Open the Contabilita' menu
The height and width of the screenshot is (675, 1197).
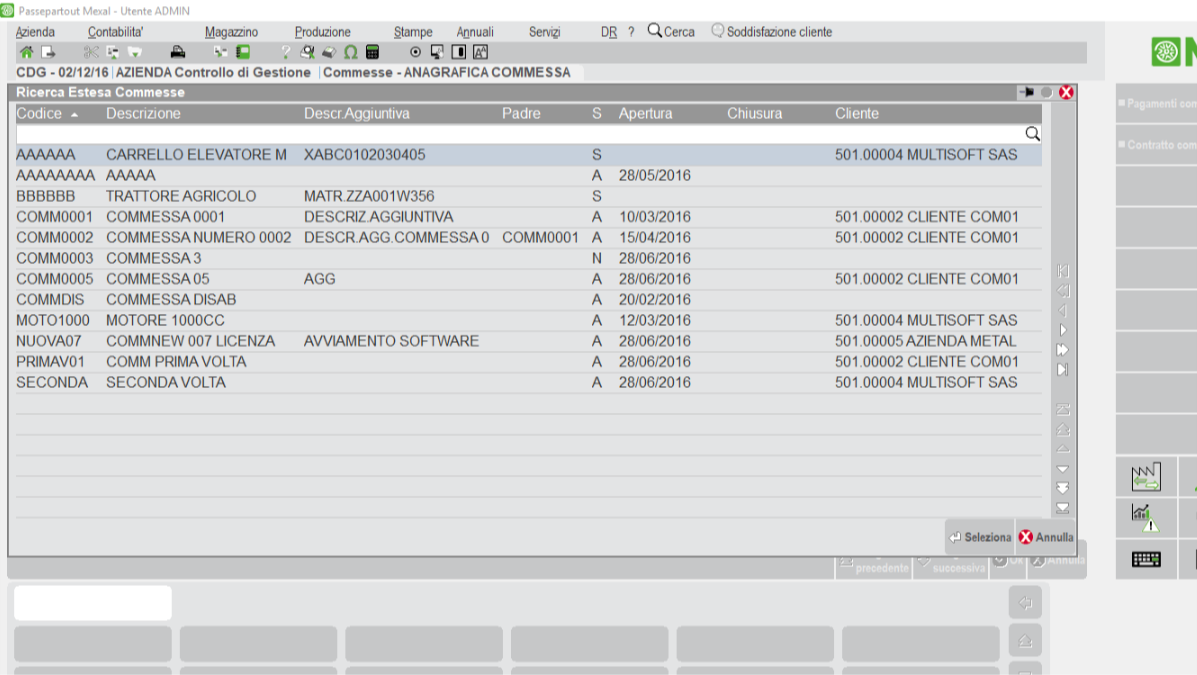[115, 32]
